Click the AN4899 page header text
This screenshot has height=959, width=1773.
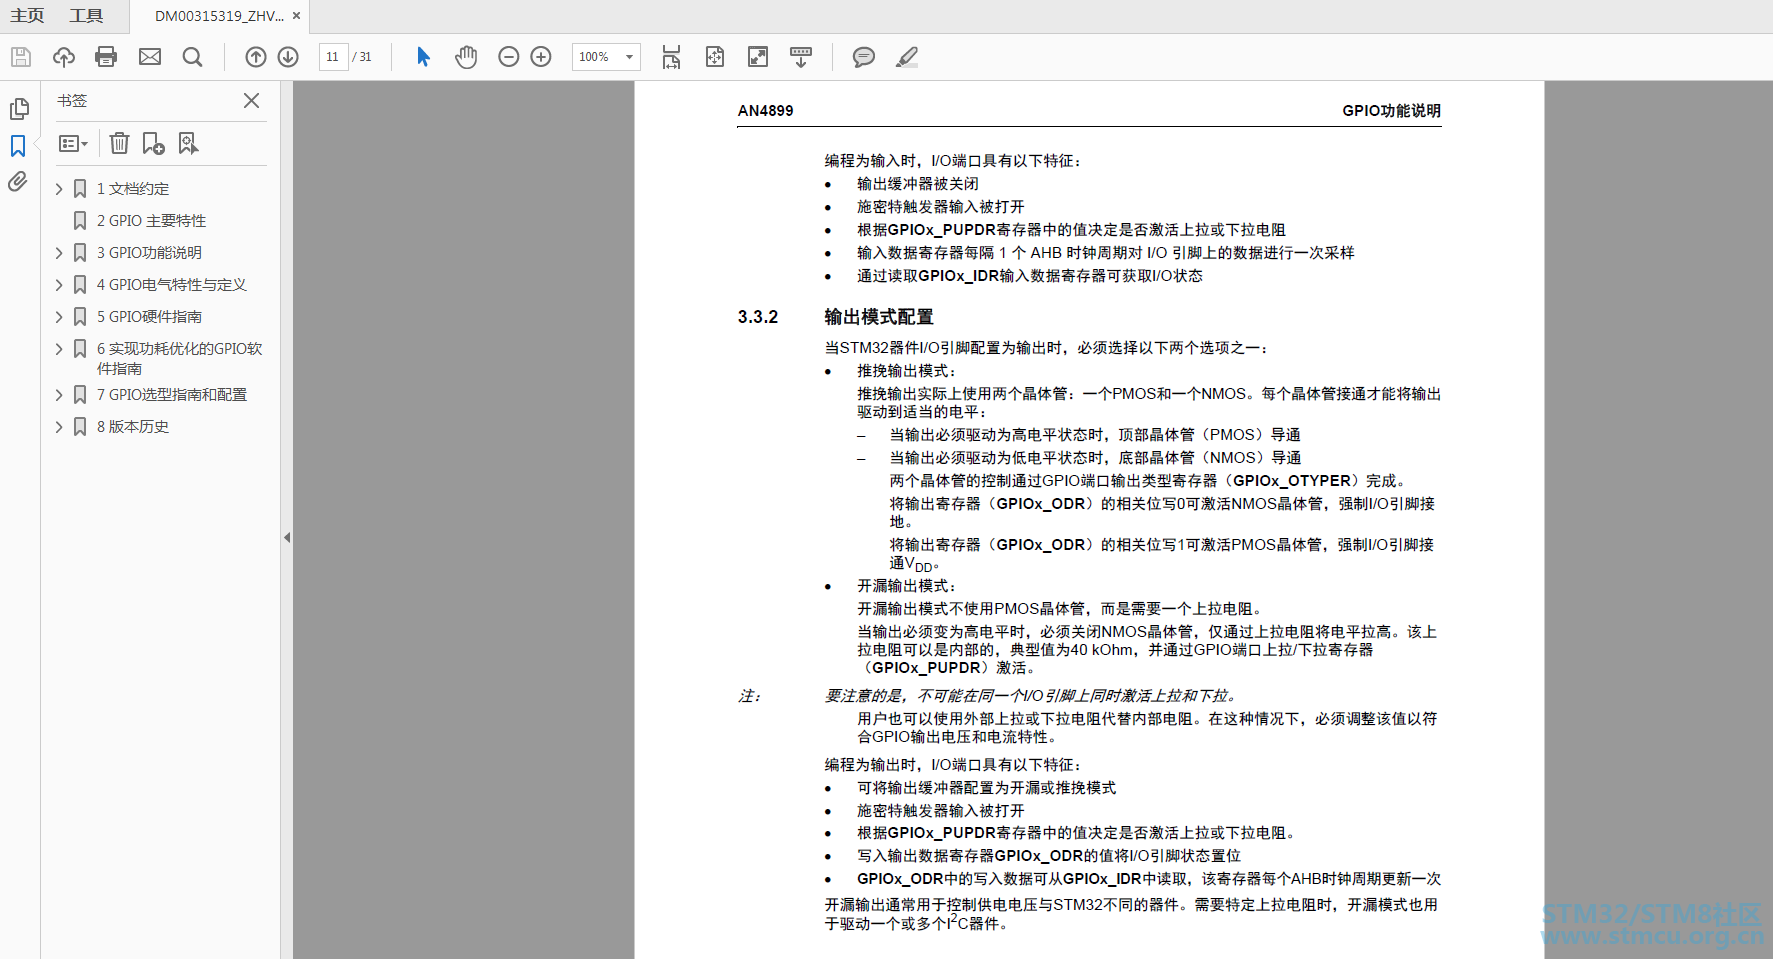[766, 111]
